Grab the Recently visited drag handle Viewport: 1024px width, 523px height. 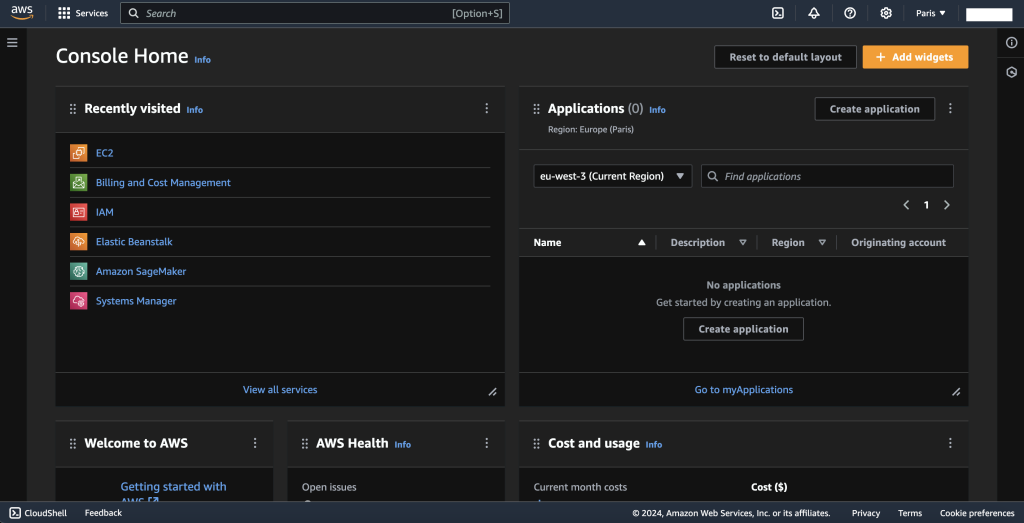click(x=72, y=109)
